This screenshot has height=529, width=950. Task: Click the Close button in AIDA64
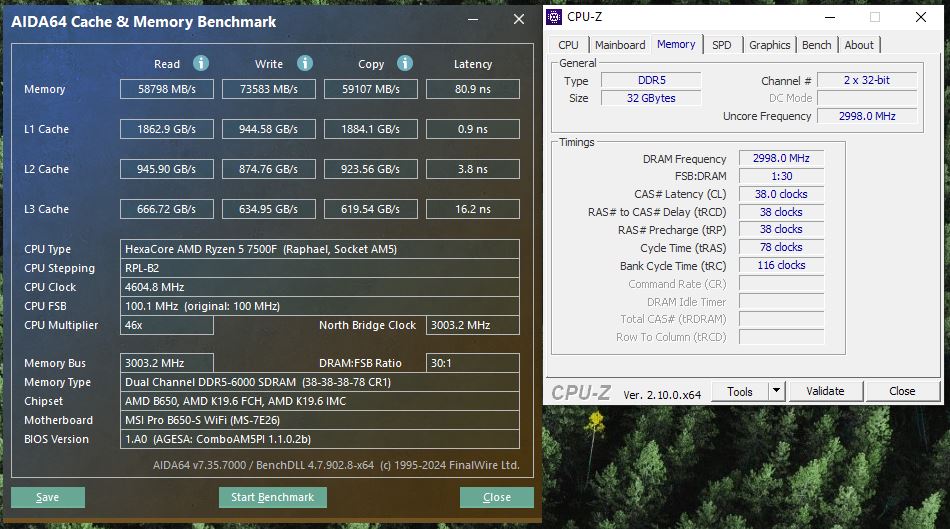point(497,497)
